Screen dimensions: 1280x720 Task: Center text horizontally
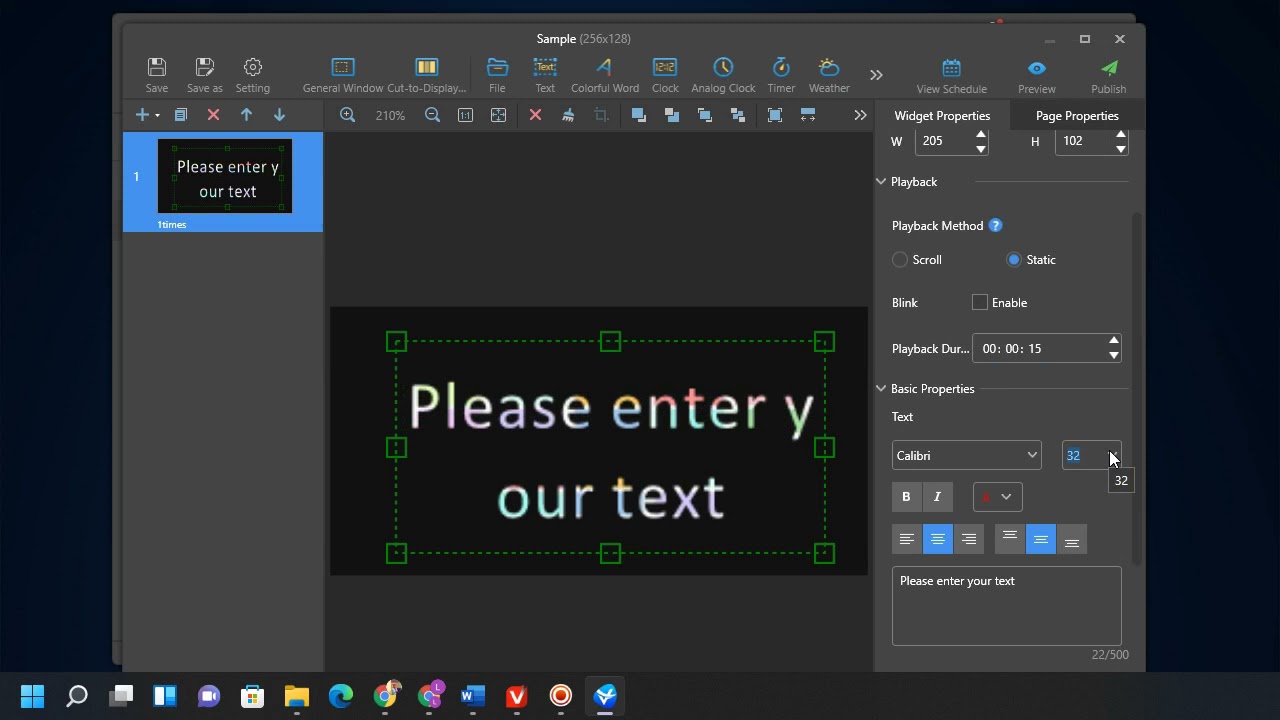tap(938, 539)
